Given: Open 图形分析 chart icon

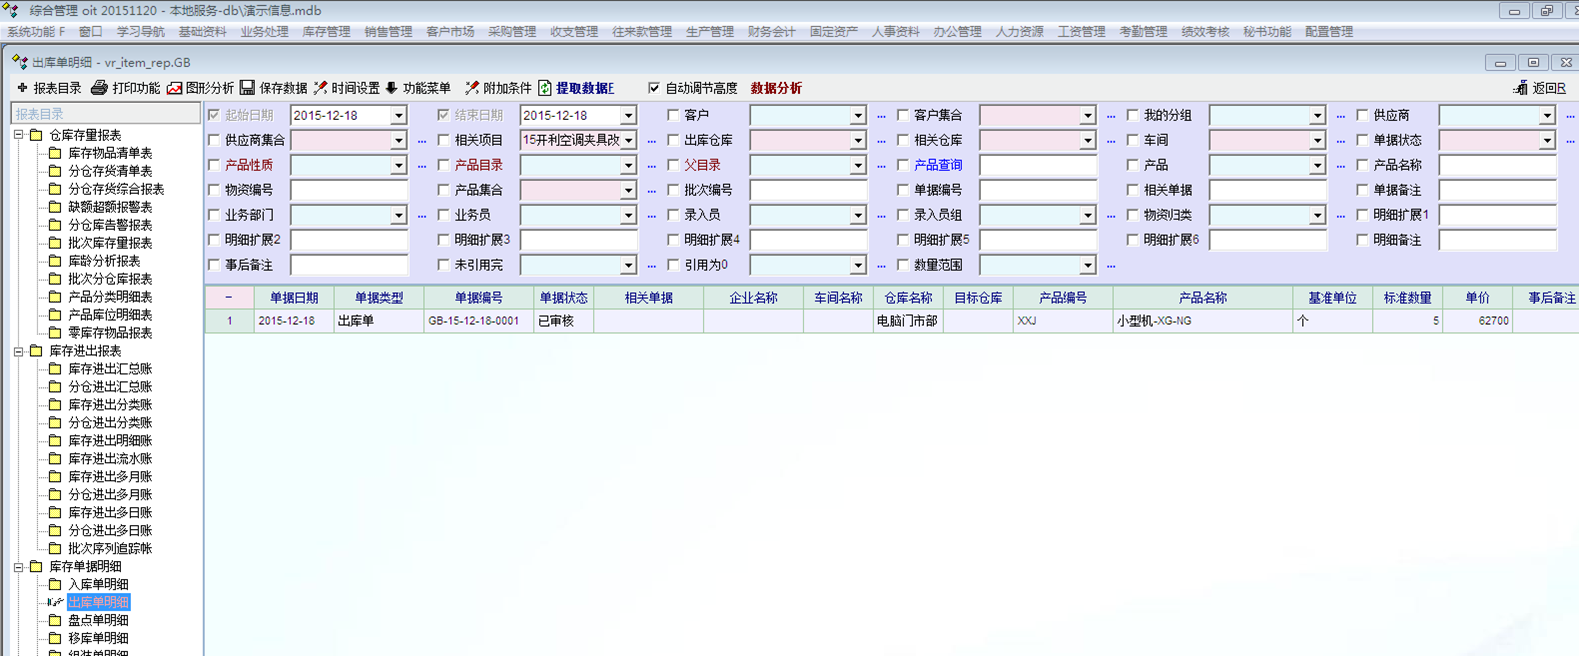Looking at the screenshot, I should tap(175, 88).
